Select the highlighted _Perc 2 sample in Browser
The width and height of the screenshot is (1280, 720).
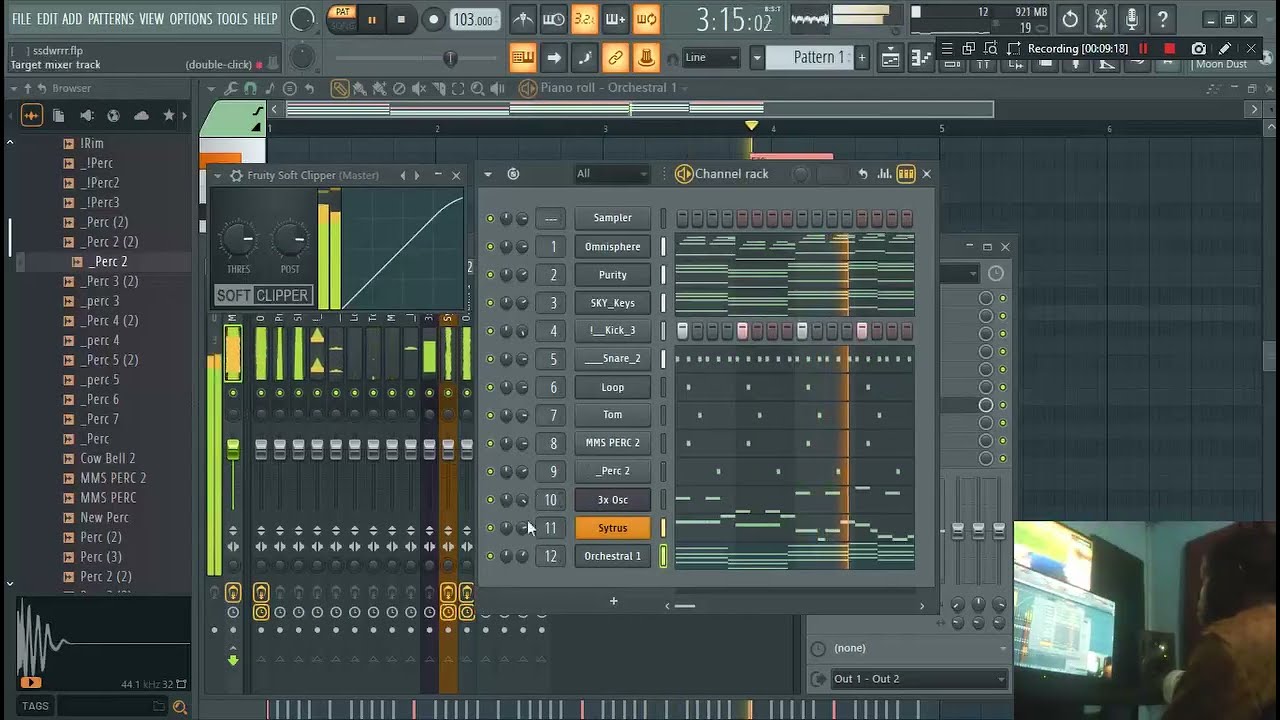108,262
